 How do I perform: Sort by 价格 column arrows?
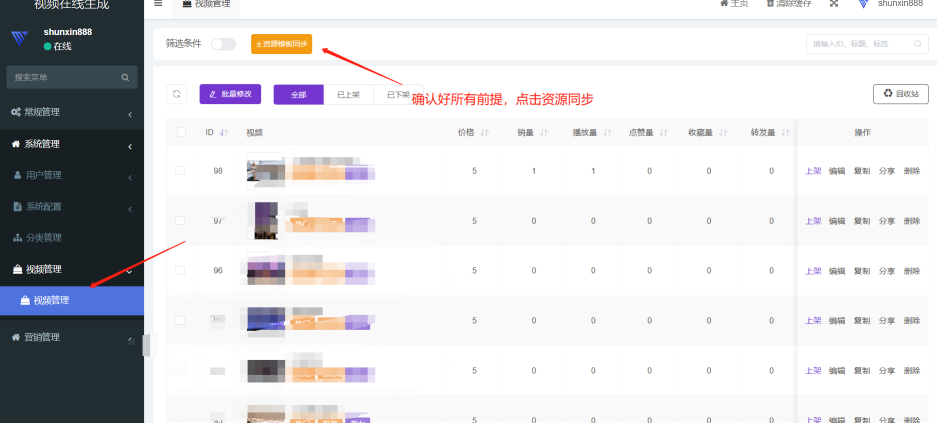[485, 133]
